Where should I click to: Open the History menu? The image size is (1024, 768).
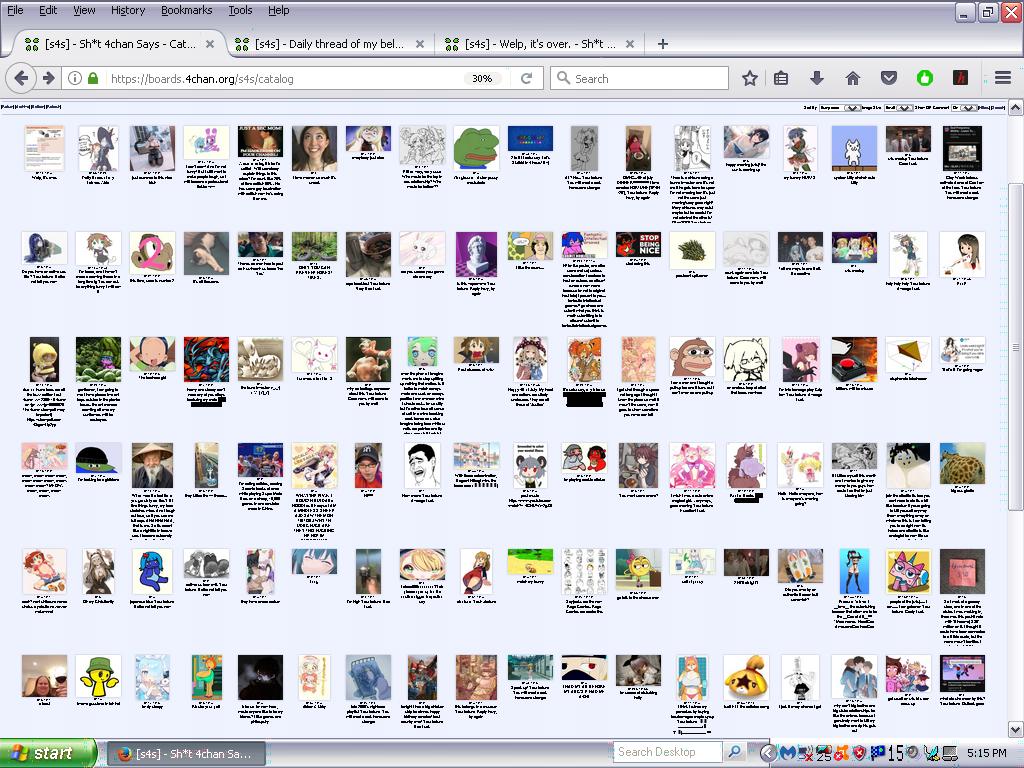[x=128, y=10]
